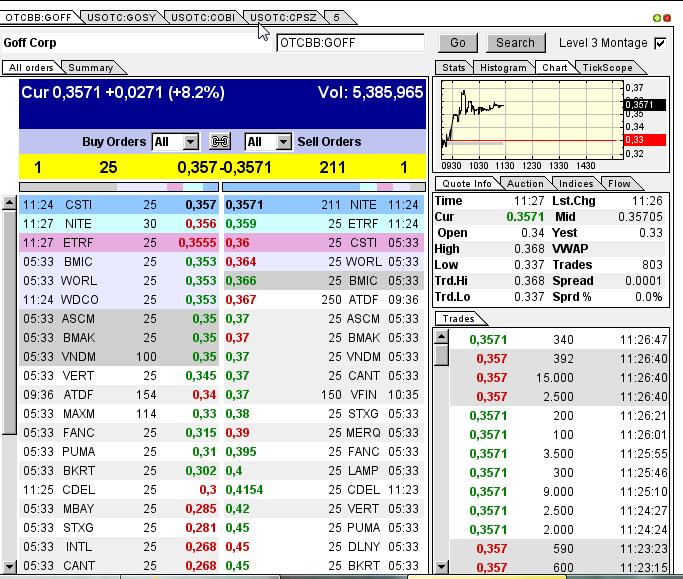Screen dimensions: 683x579
Task: Click the link chain icon between order filters
Action: point(220,142)
